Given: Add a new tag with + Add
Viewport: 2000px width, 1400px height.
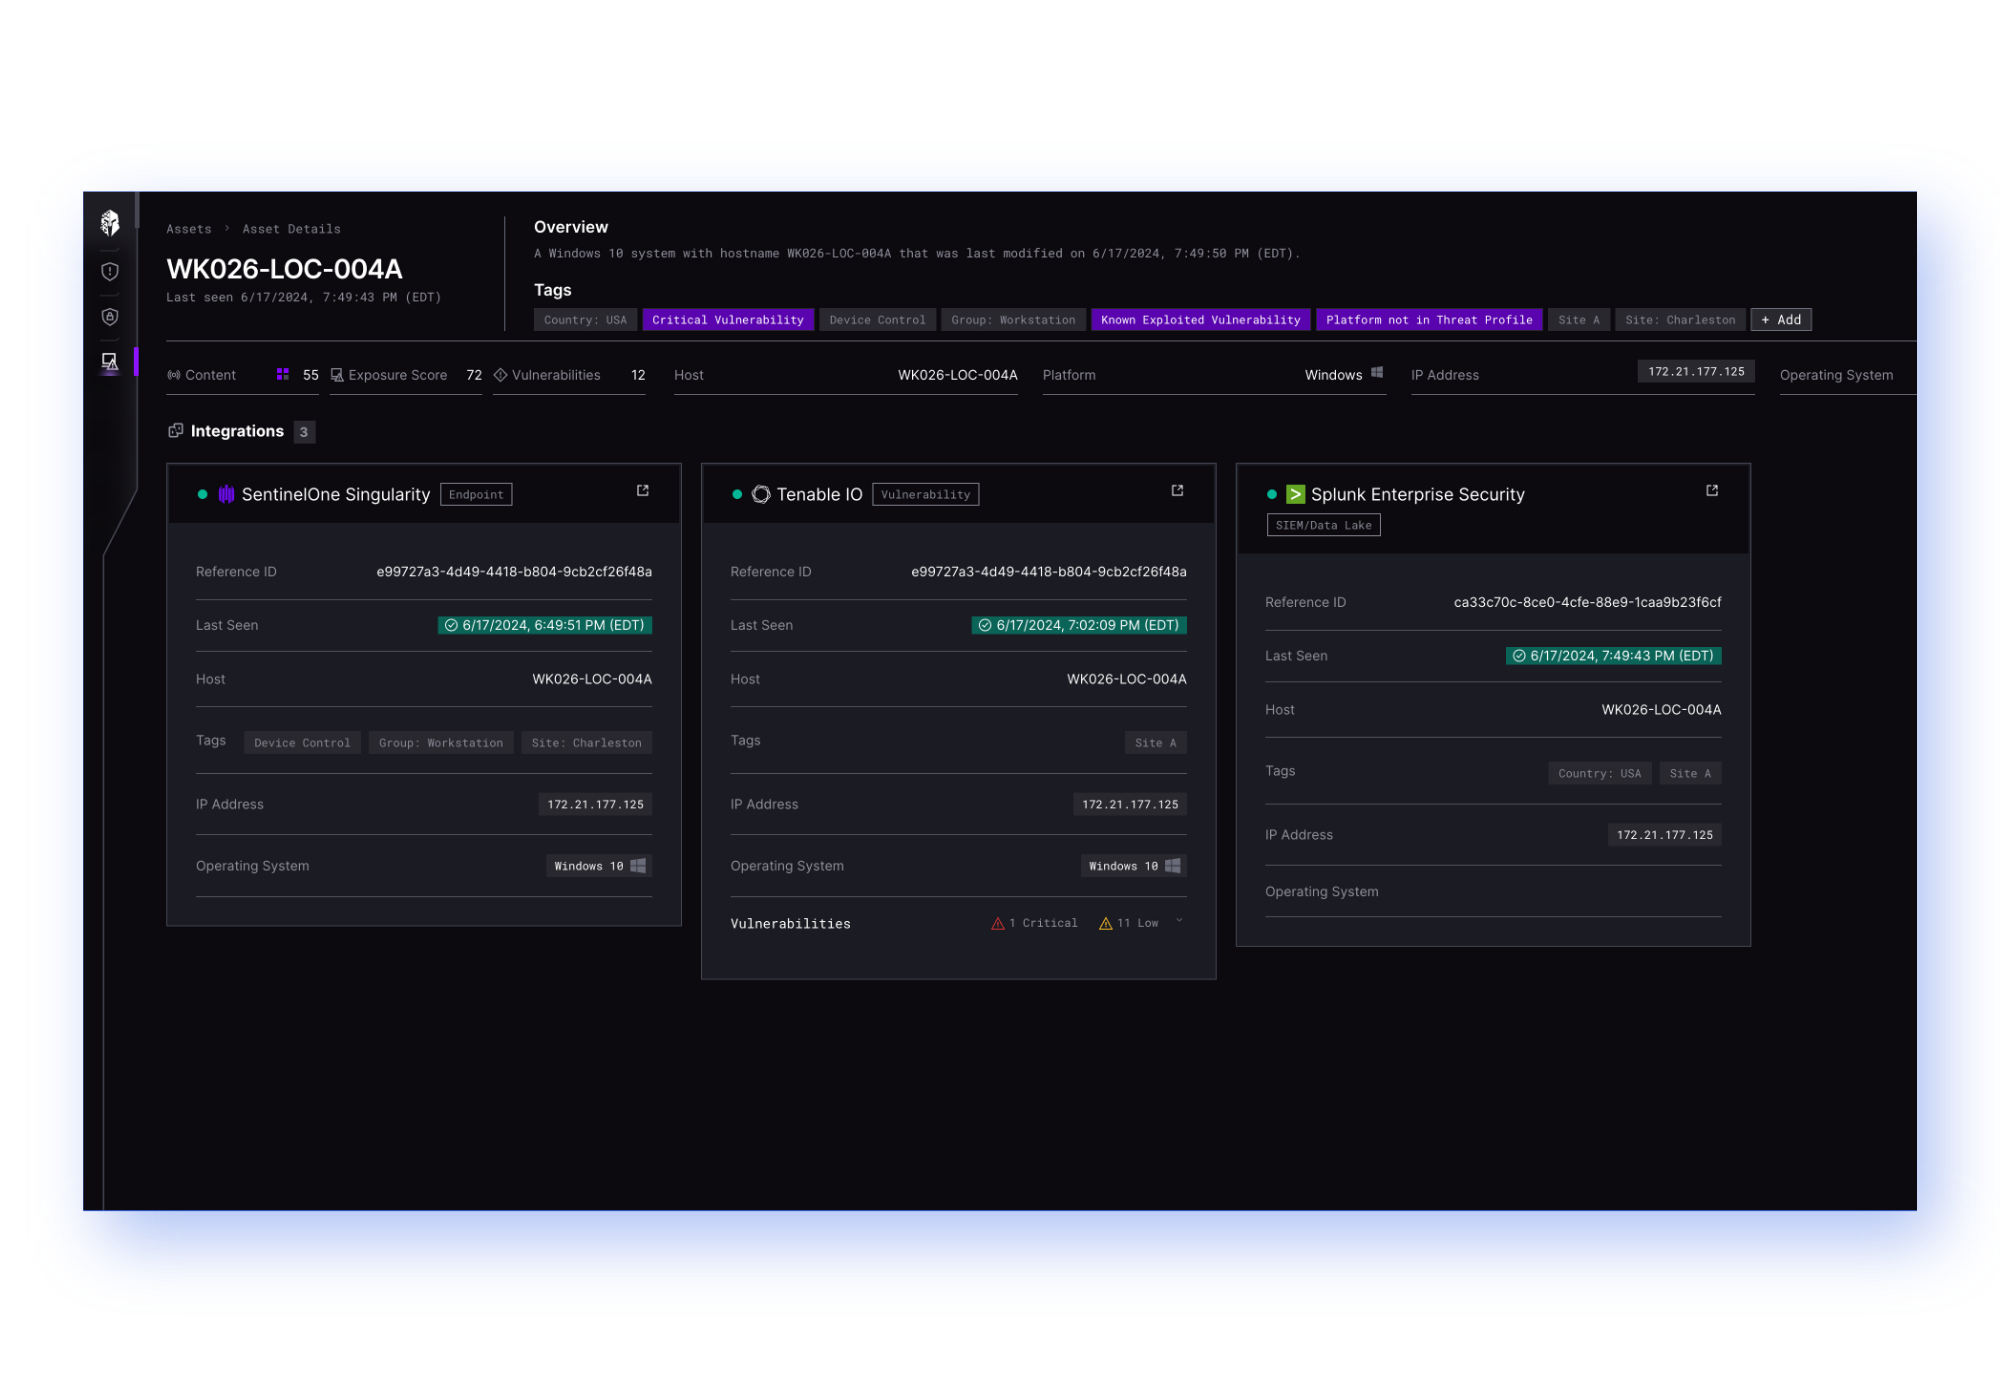Looking at the screenshot, I should pyautogui.click(x=1781, y=320).
